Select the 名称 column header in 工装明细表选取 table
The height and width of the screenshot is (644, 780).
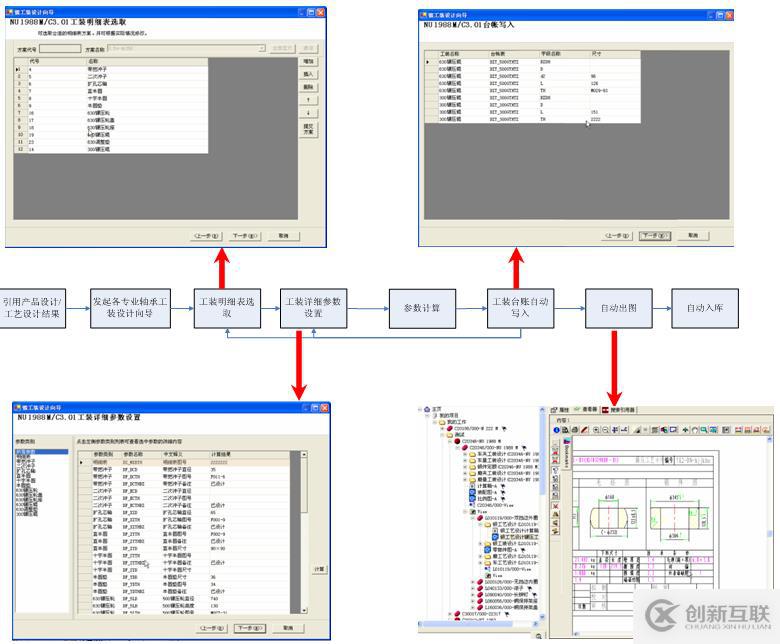[147, 61]
